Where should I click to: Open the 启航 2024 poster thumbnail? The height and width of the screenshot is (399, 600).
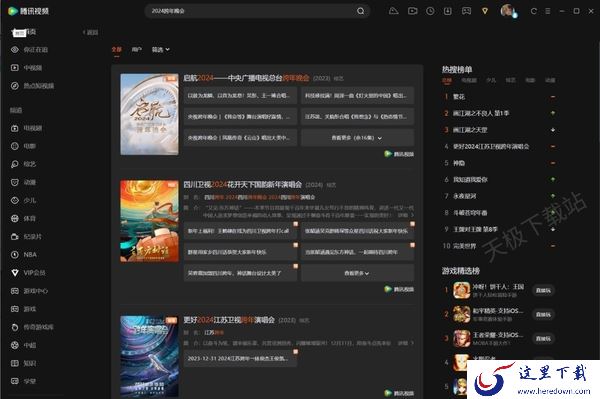click(149, 114)
